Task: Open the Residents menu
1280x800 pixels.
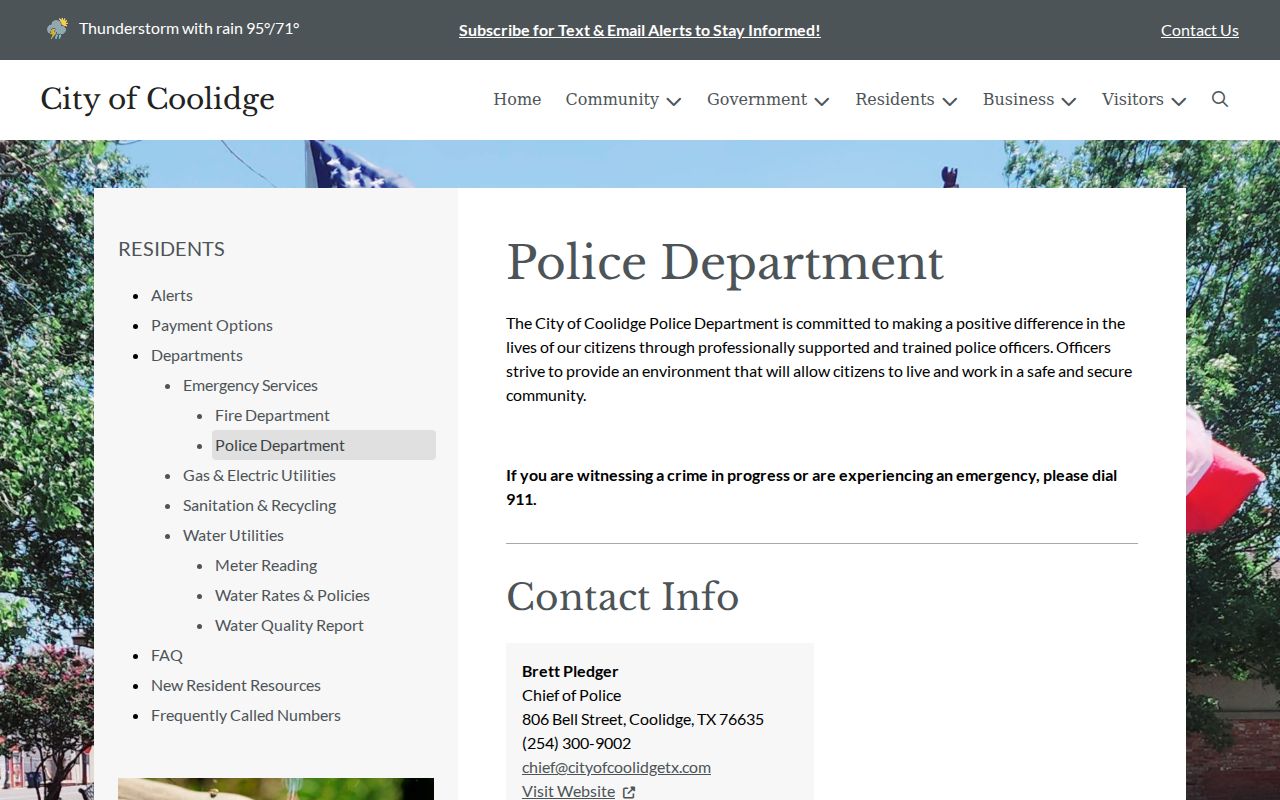Action: click(895, 99)
